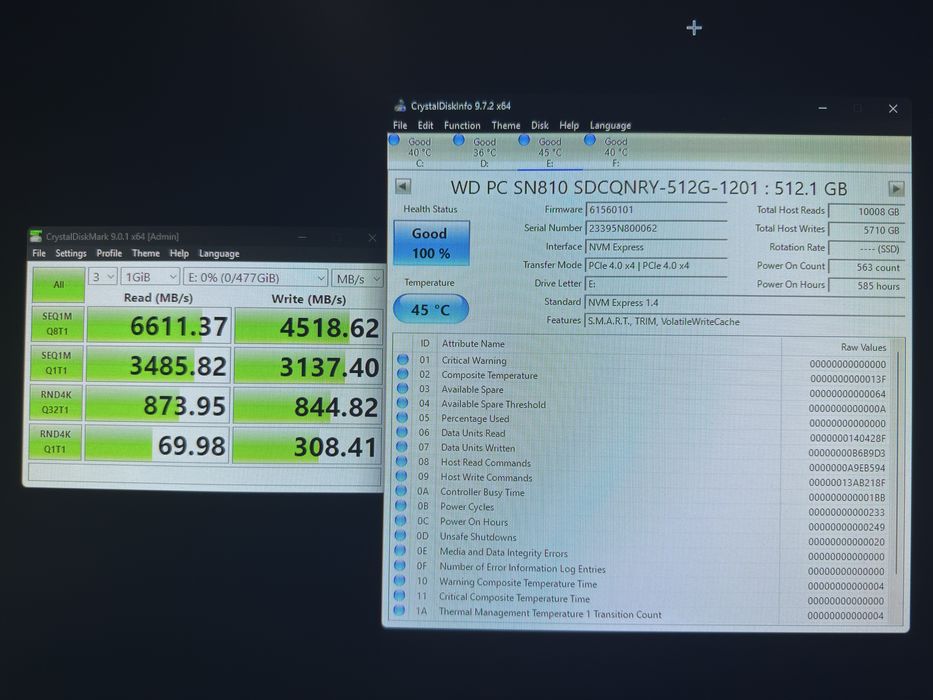933x700 pixels.
Task: Click CrystalDiskMark title bar app icon
Action: [x=36, y=236]
